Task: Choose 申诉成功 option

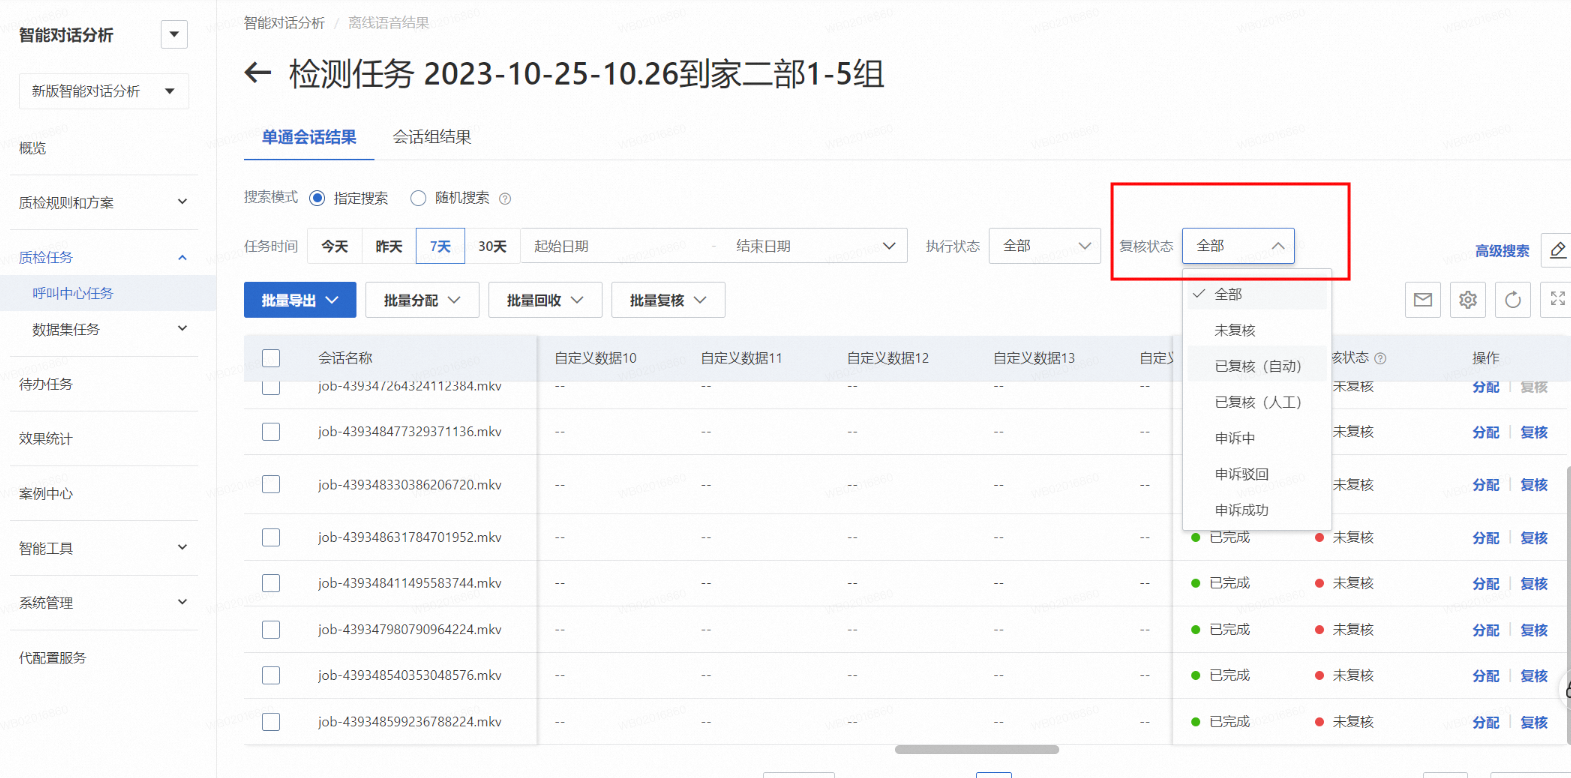Action: pyautogui.click(x=1256, y=510)
